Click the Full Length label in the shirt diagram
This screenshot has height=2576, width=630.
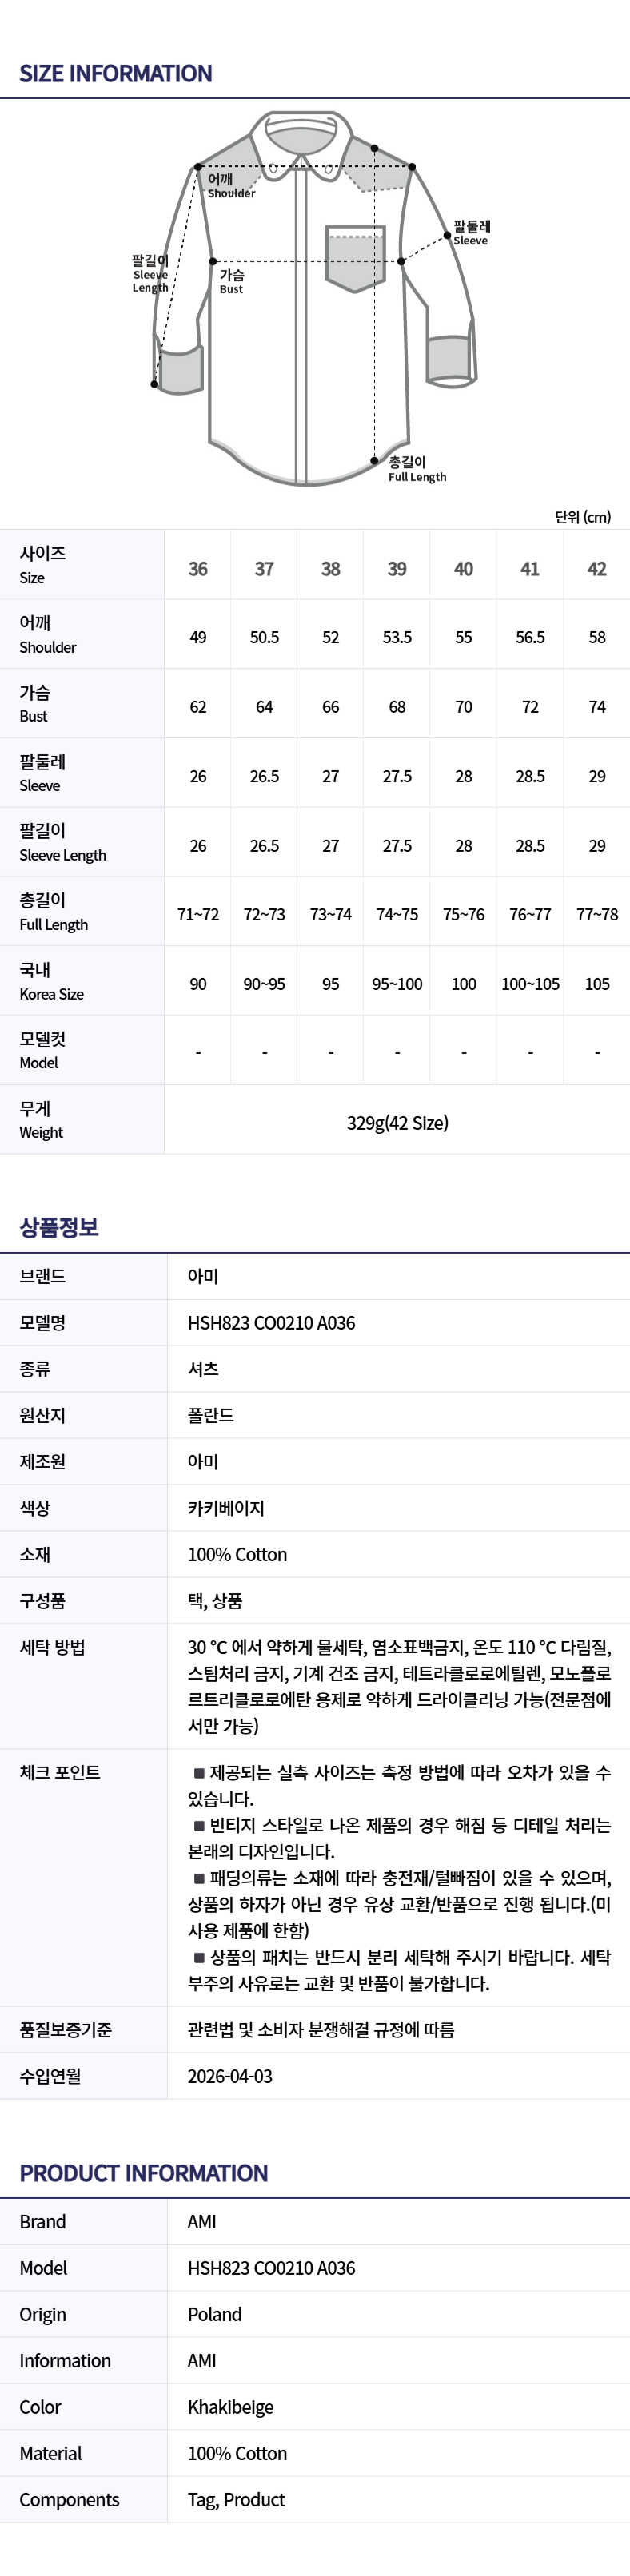coord(416,469)
